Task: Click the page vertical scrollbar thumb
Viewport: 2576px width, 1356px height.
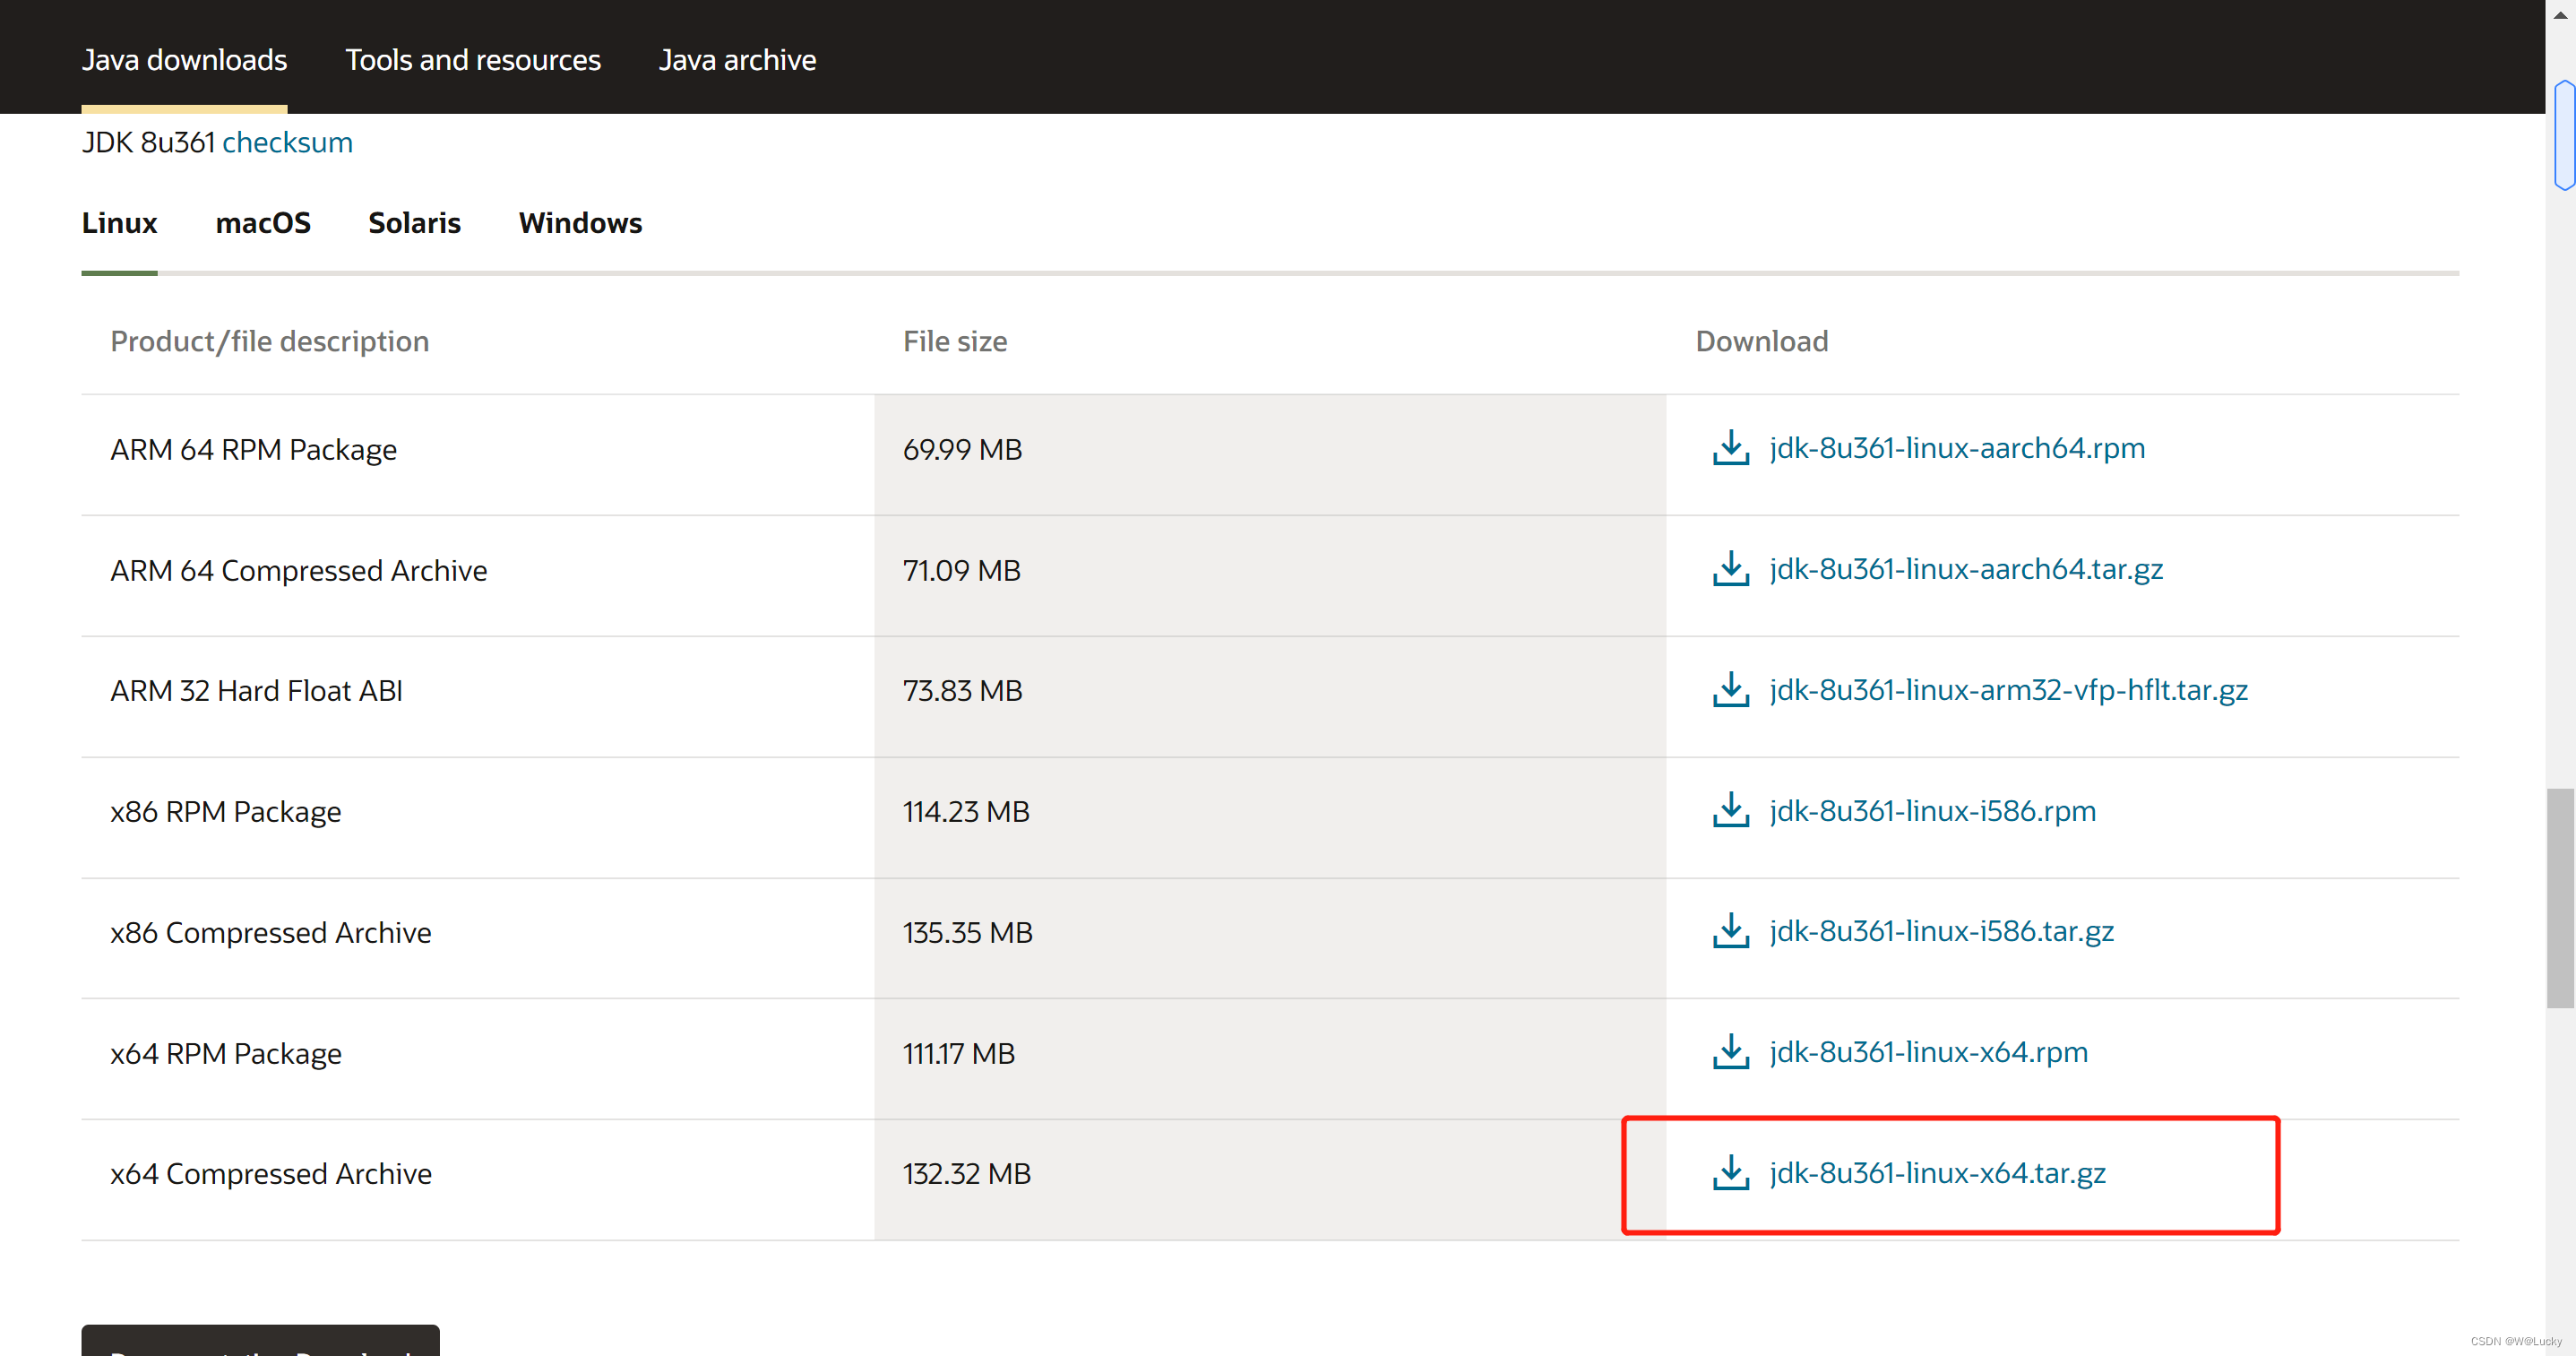Action: pos(2560,898)
